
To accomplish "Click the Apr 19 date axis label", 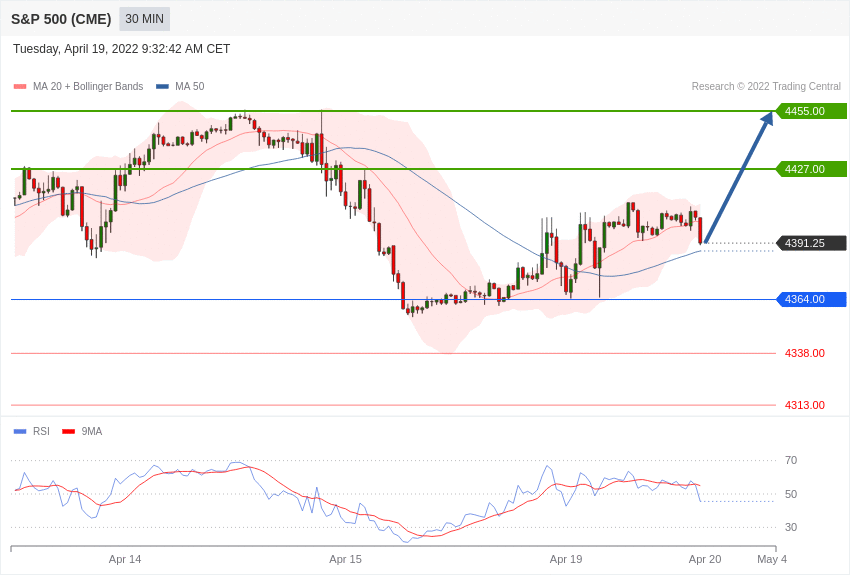I will [x=566, y=559].
